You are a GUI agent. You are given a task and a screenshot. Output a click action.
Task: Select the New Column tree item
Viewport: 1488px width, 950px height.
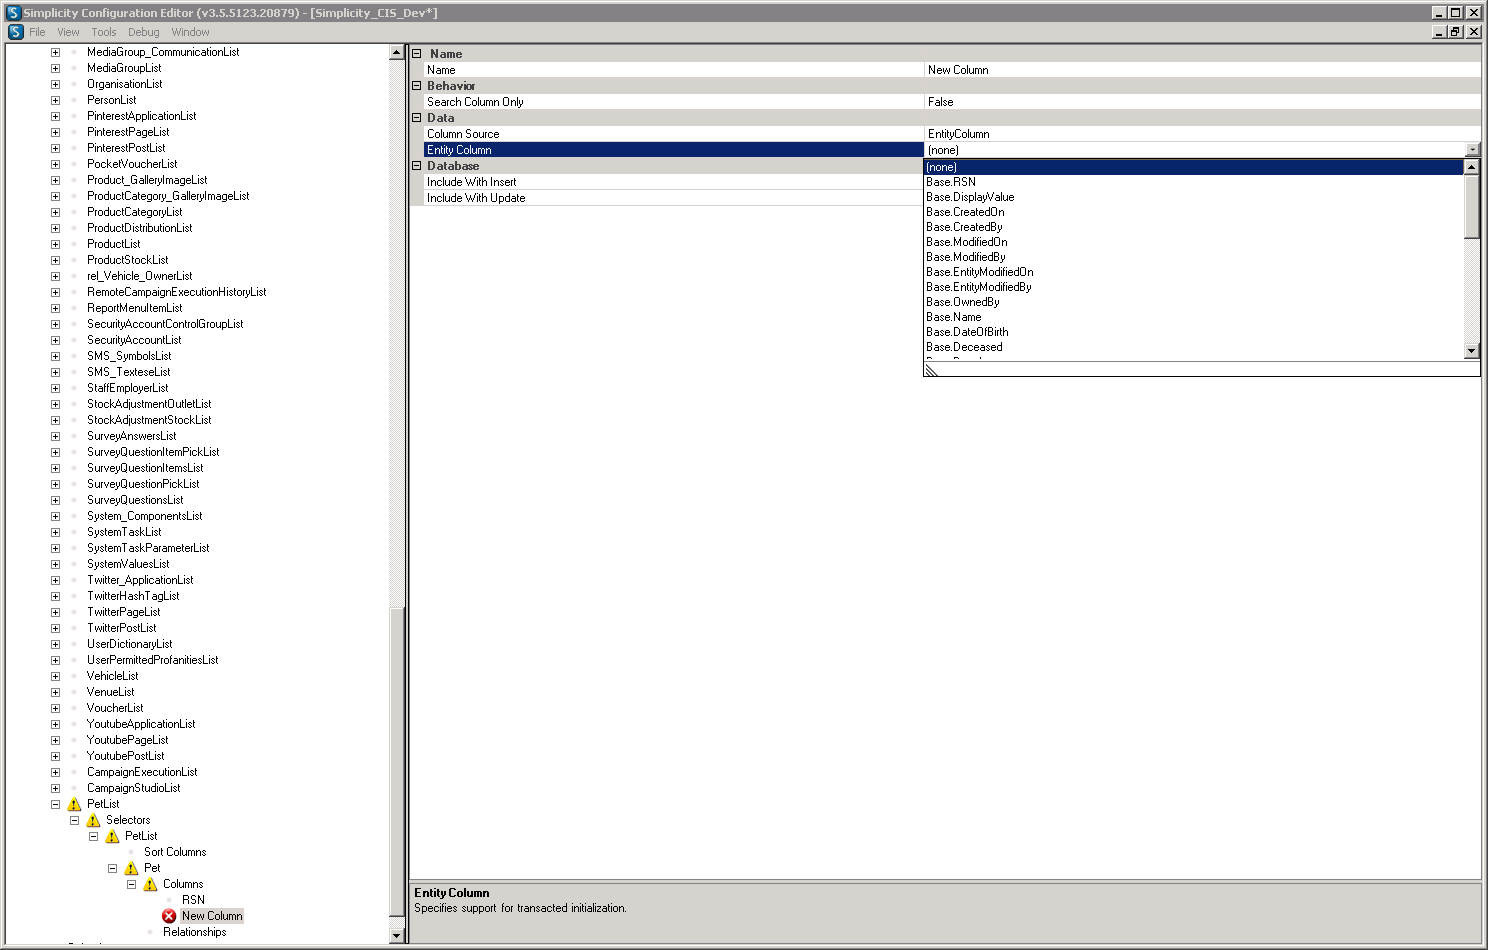[212, 916]
